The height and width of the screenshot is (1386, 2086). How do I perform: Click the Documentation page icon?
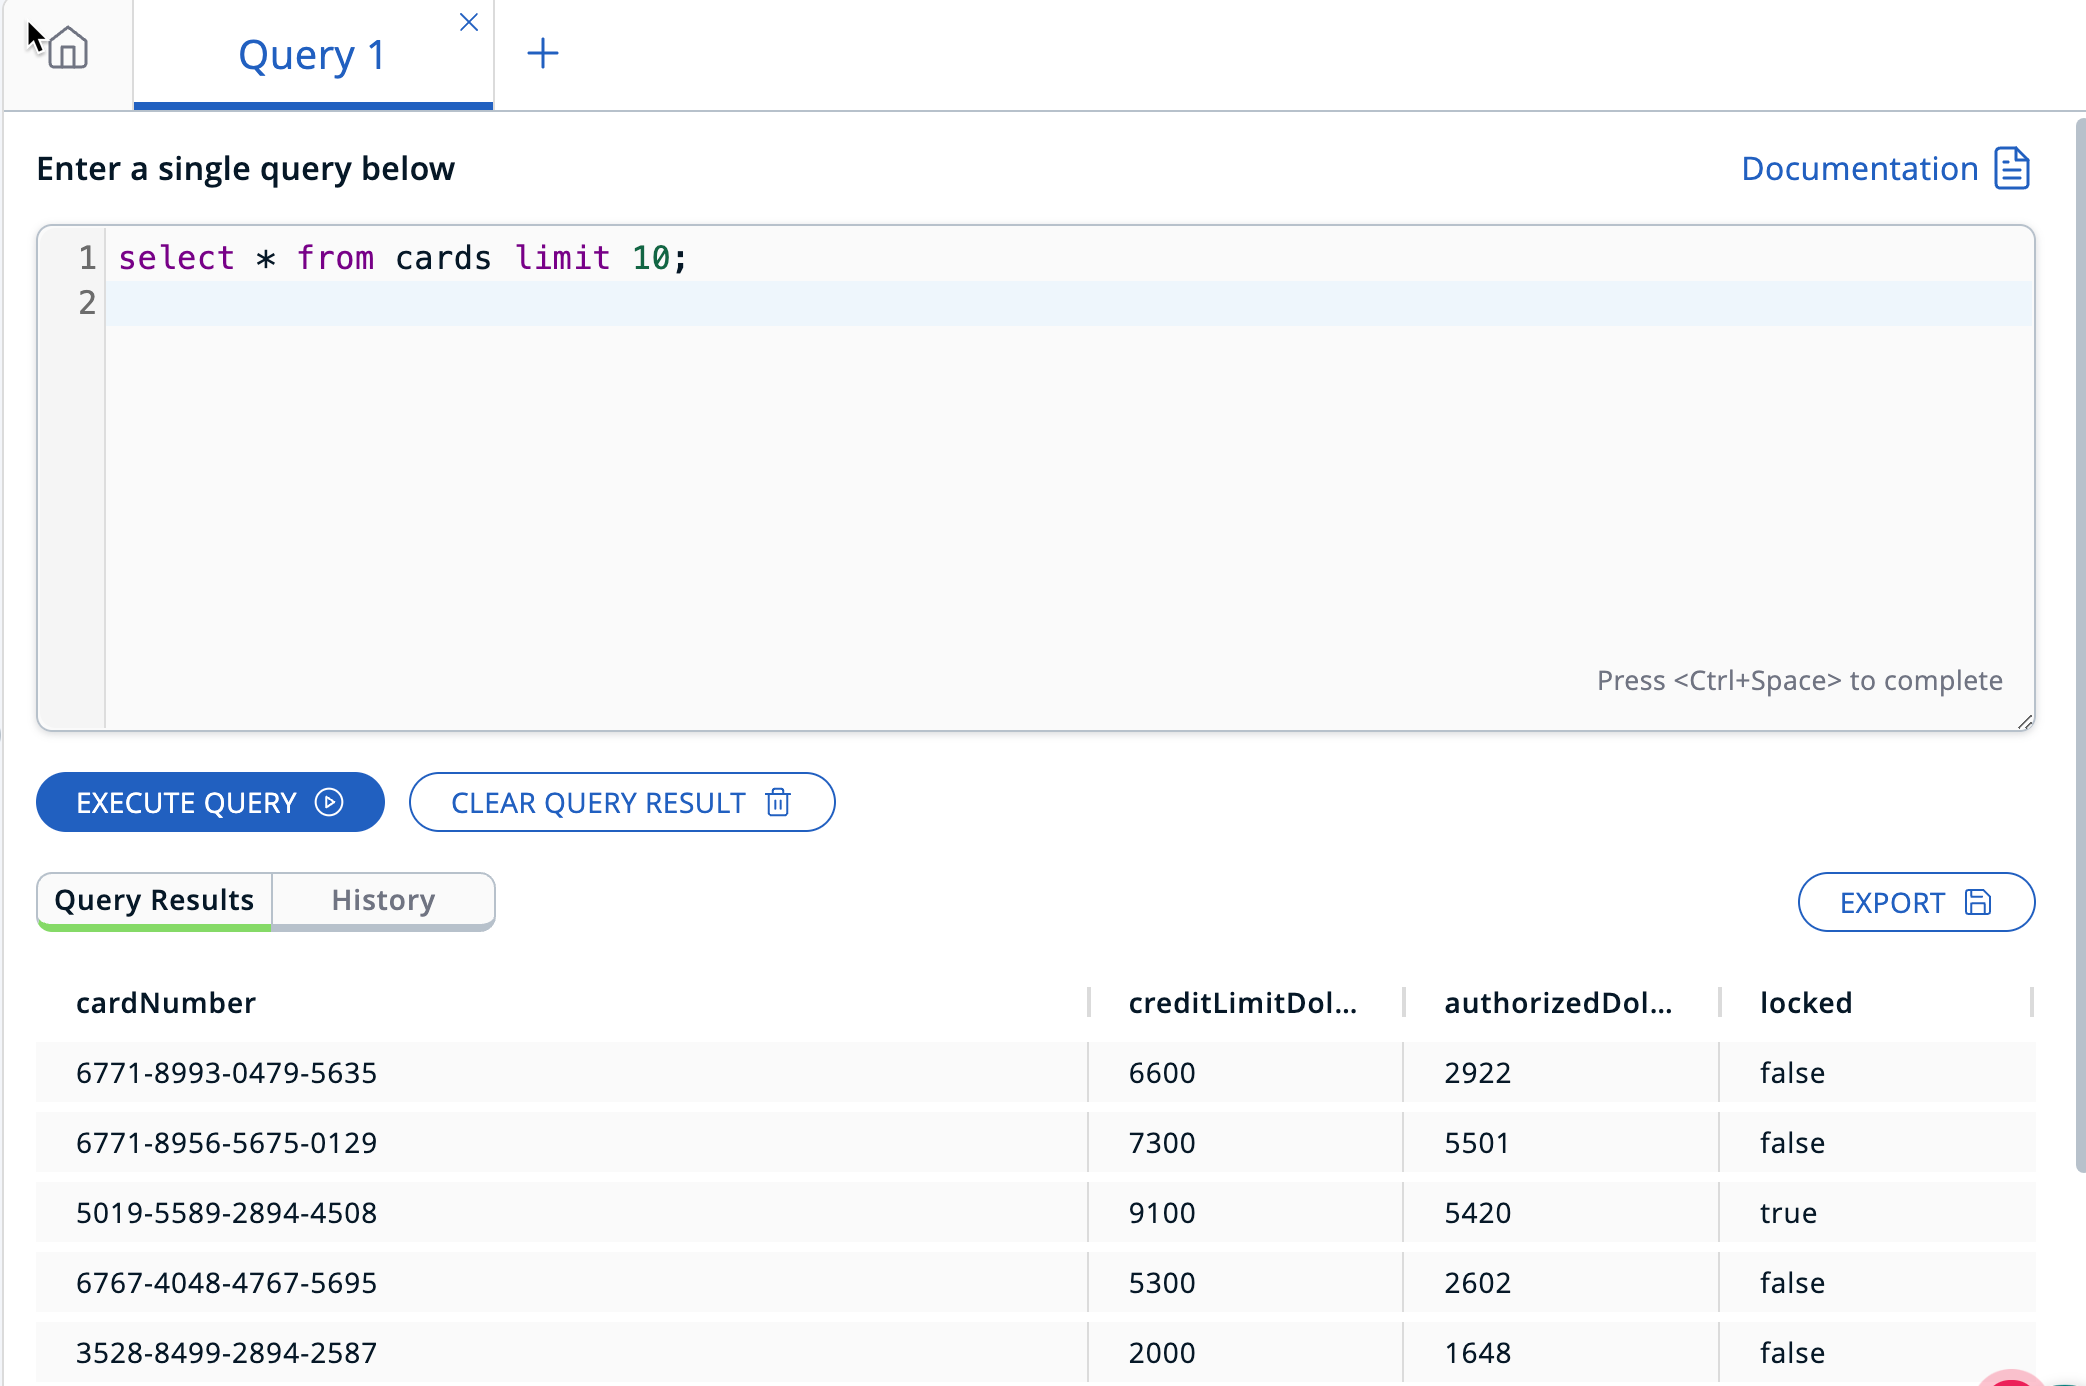(2011, 168)
